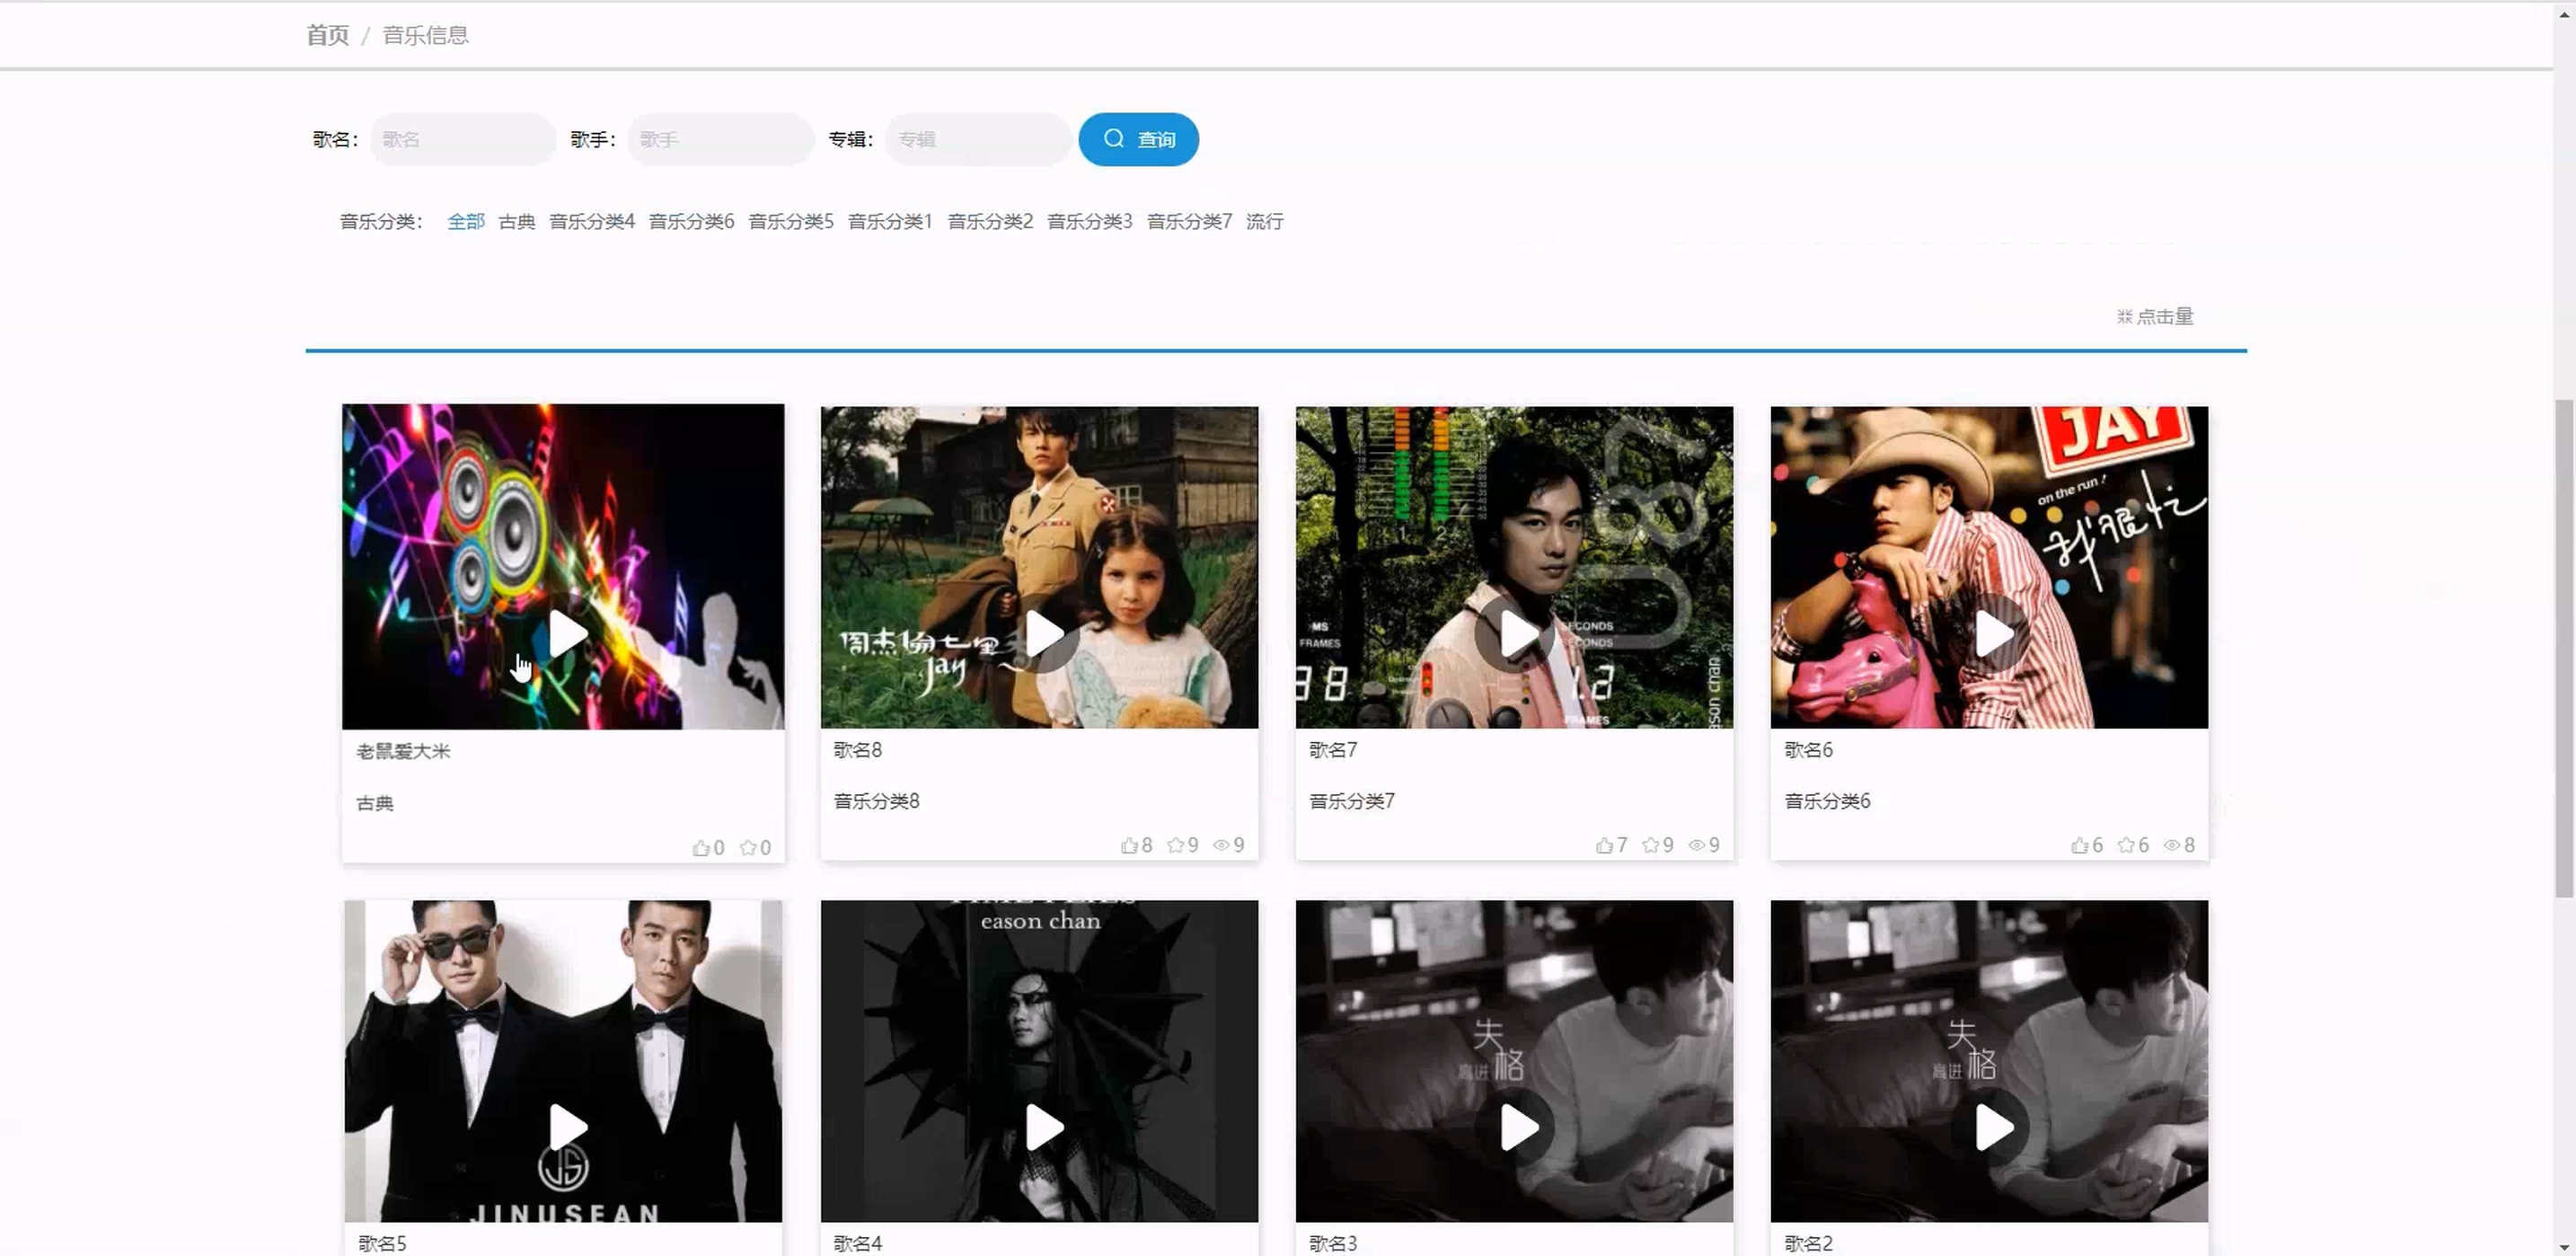
Task: Star the 老鼠爱大米 song
Action: pyautogui.click(x=748, y=849)
